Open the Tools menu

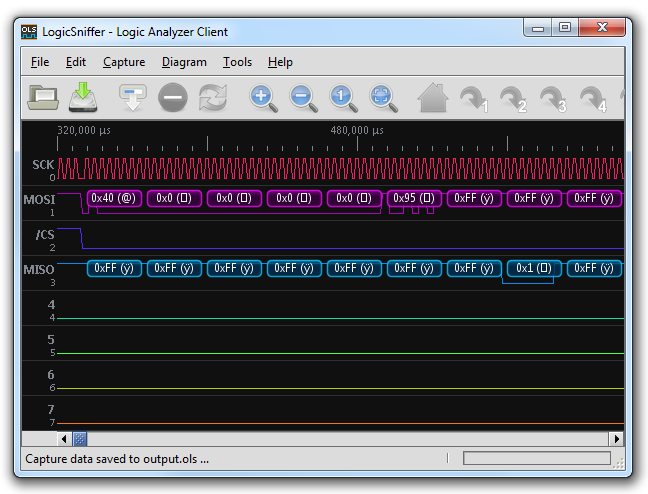point(237,62)
